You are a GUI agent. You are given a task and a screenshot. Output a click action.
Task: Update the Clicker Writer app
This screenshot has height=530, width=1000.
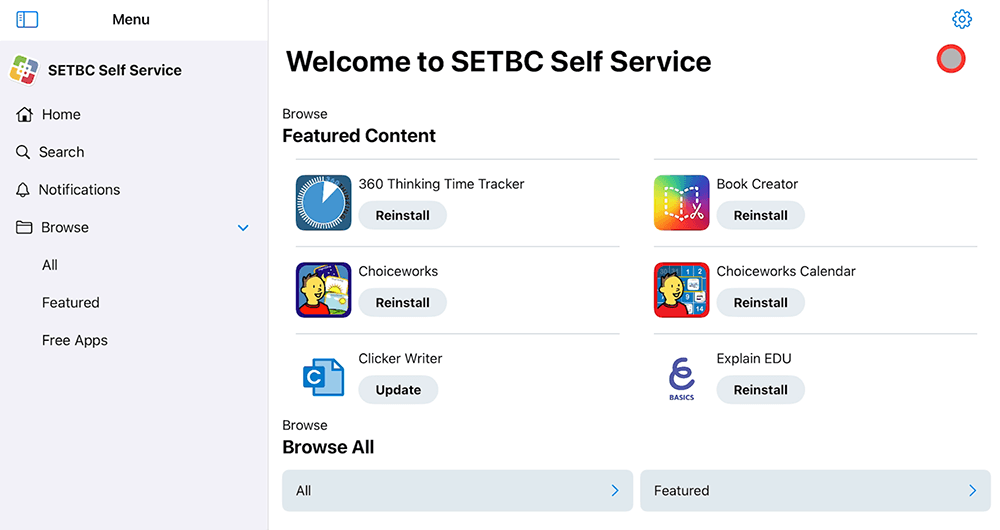pyautogui.click(x=398, y=390)
